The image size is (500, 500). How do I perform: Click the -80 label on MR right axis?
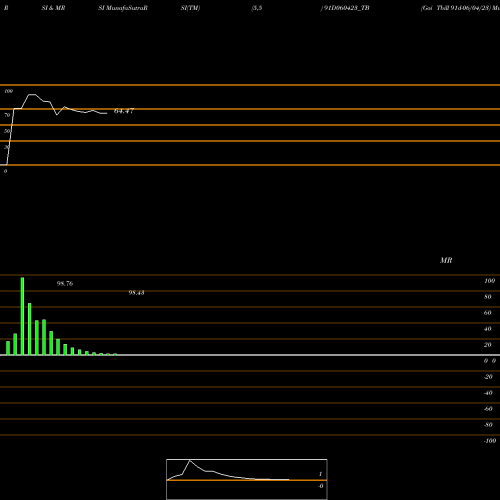[488, 425]
